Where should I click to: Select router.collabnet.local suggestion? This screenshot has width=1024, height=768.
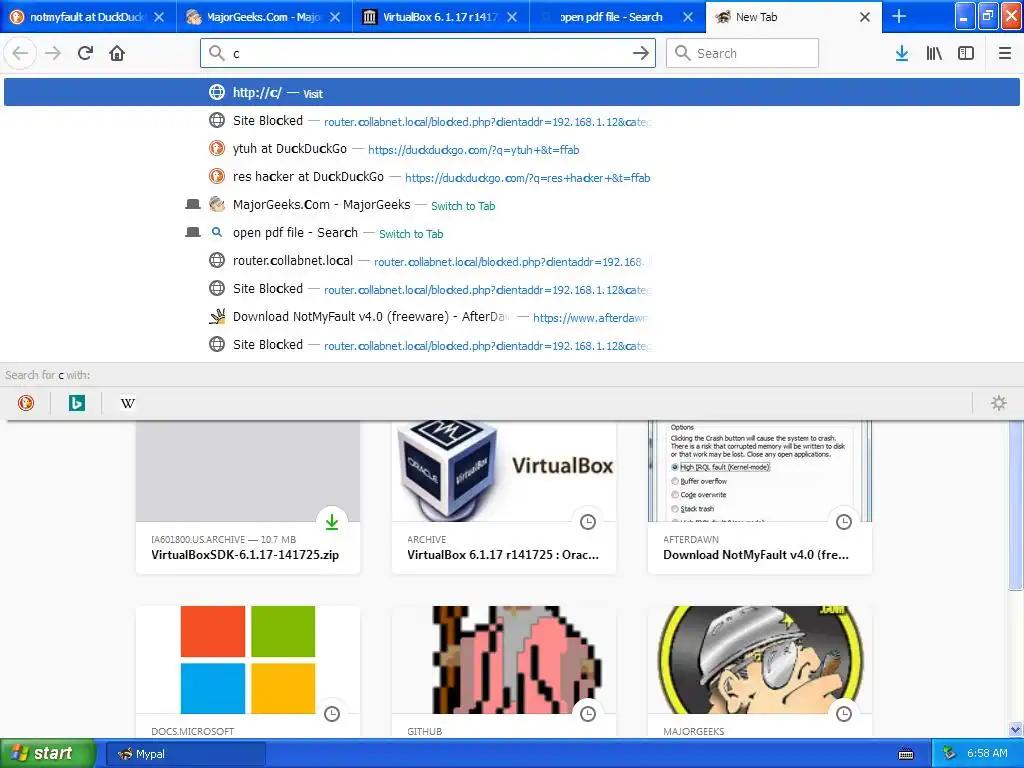(x=512, y=261)
